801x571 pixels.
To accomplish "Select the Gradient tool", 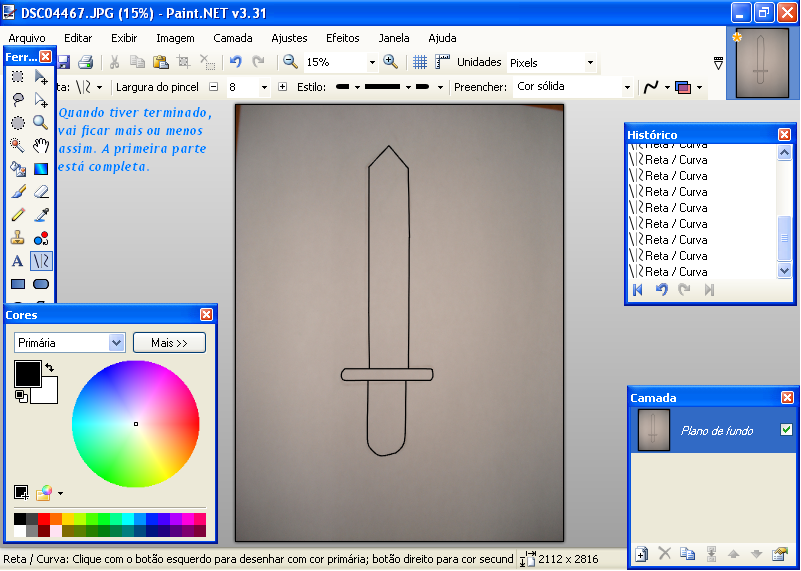I will (x=41, y=168).
